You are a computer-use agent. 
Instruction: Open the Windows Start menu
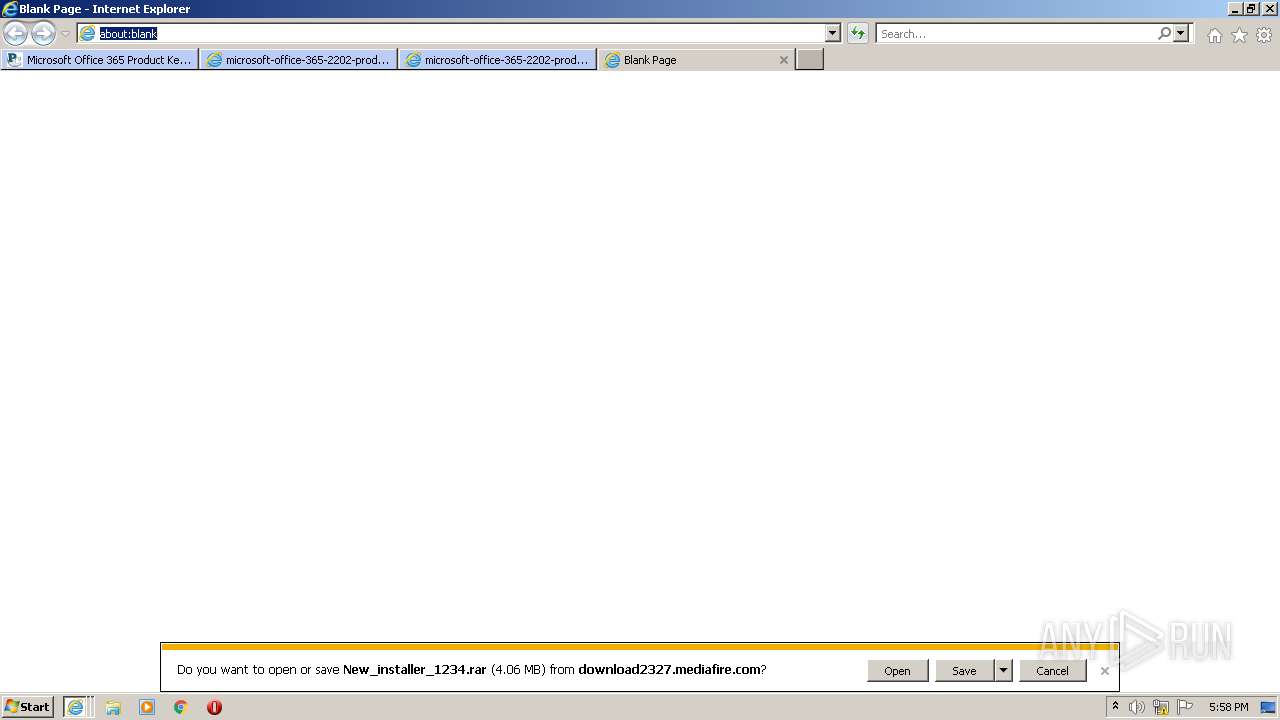28,707
